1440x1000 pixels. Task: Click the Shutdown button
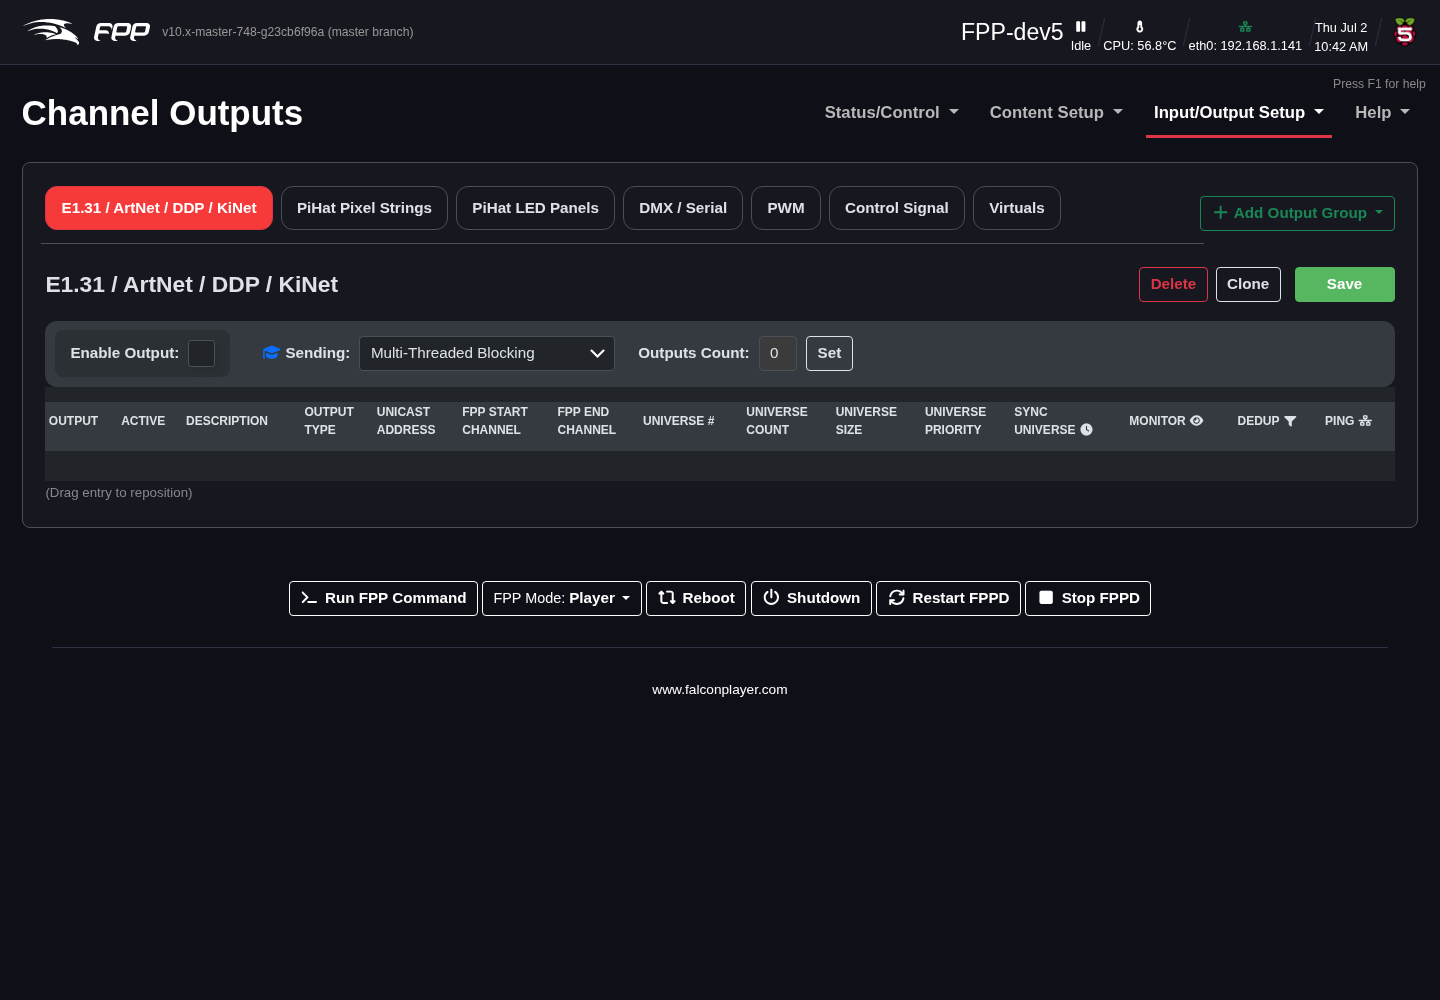tap(811, 598)
